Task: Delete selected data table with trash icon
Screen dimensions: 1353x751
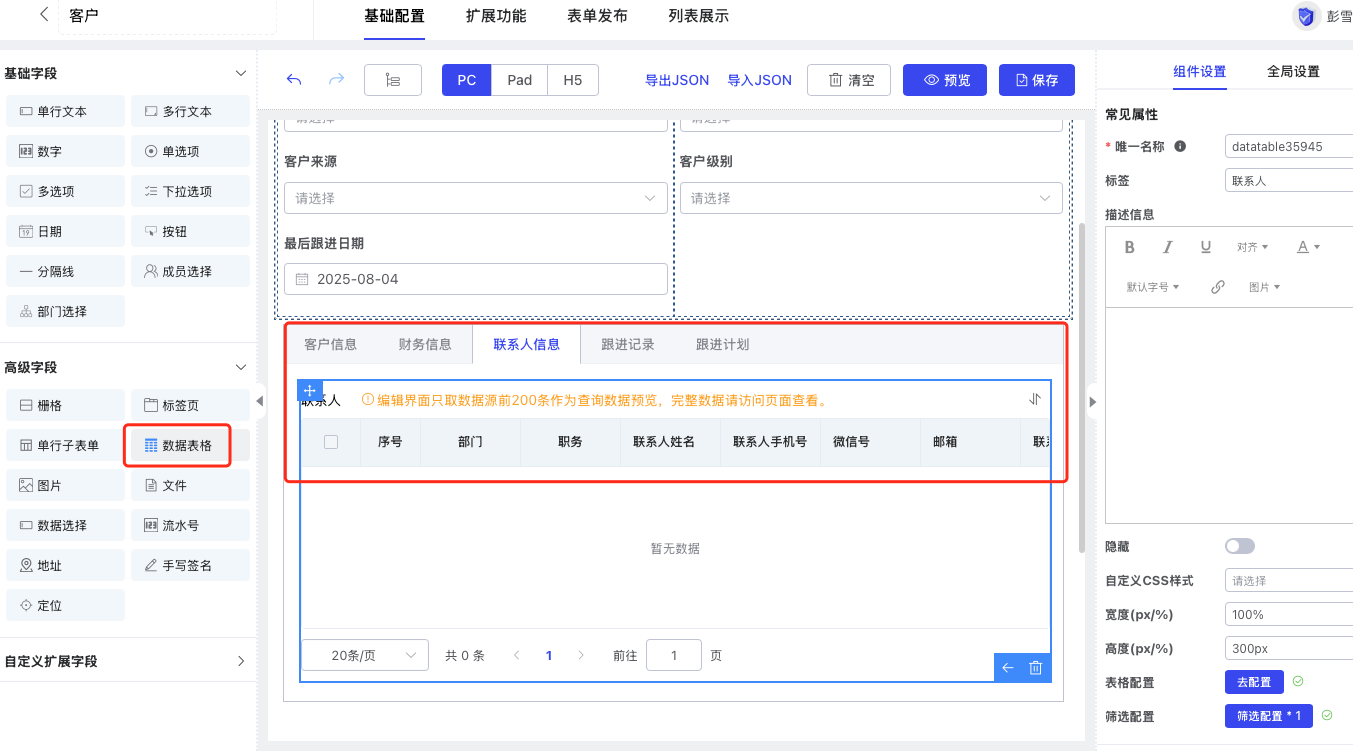Action: pos(1036,668)
